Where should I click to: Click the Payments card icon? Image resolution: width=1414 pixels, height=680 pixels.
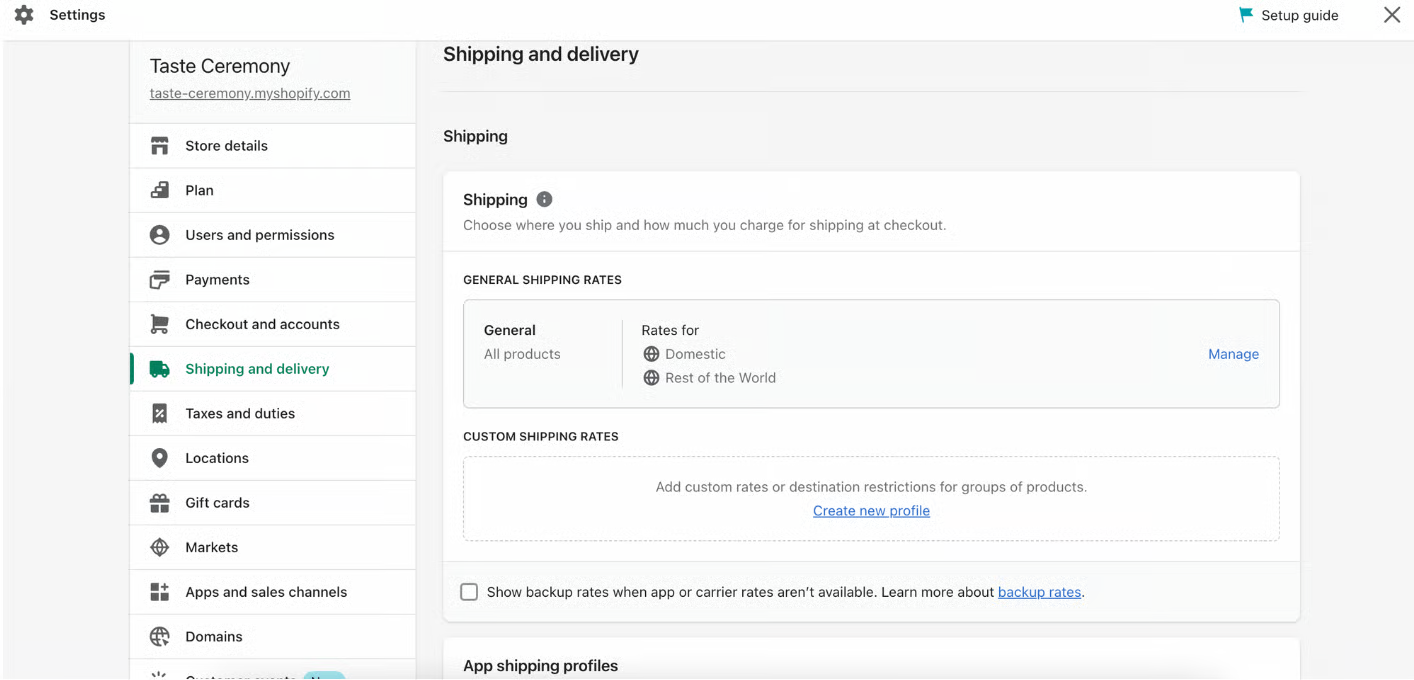(159, 280)
